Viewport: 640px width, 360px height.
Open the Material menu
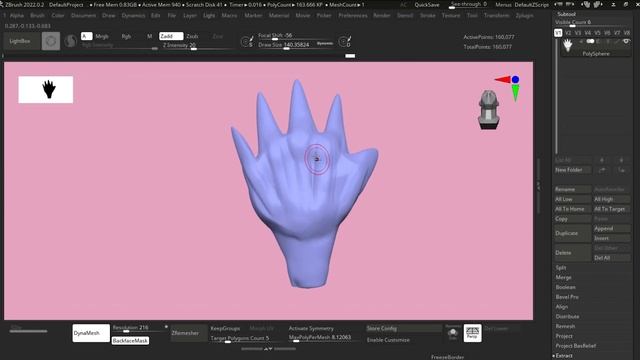(x=279, y=16)
